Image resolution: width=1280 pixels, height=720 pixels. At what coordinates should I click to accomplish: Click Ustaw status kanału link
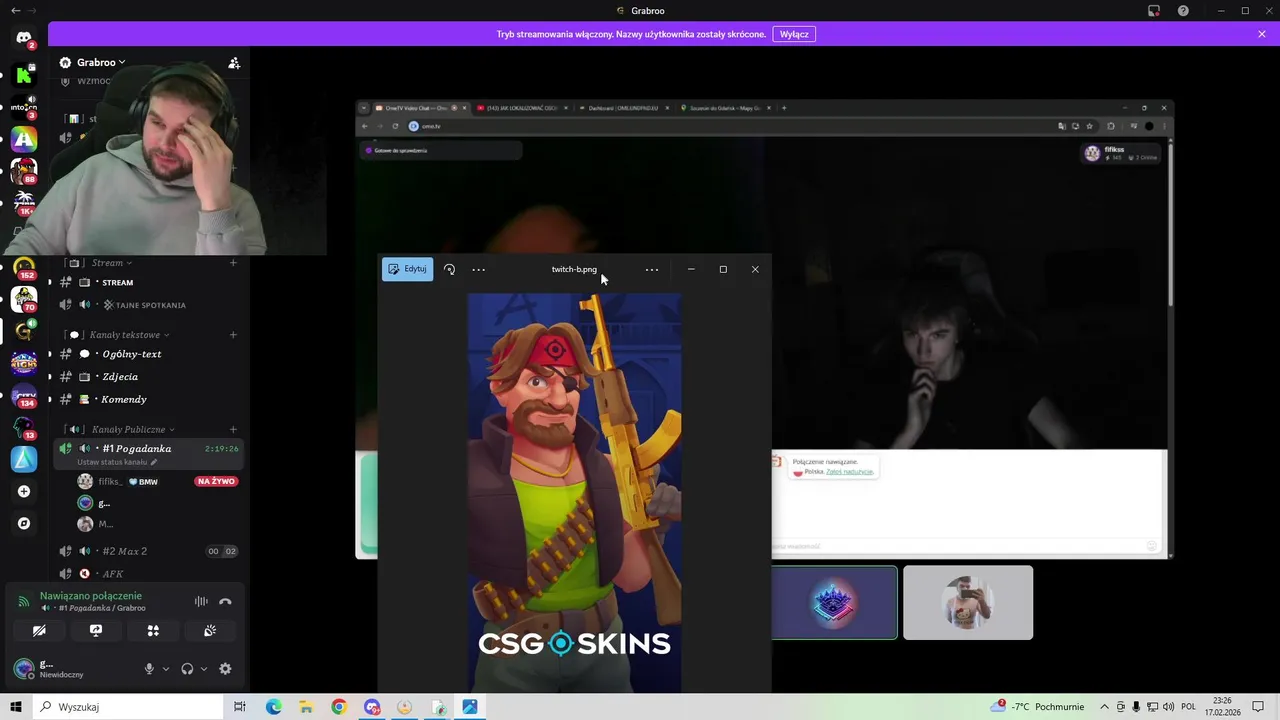pyautogui.click(x=117, y=462)
